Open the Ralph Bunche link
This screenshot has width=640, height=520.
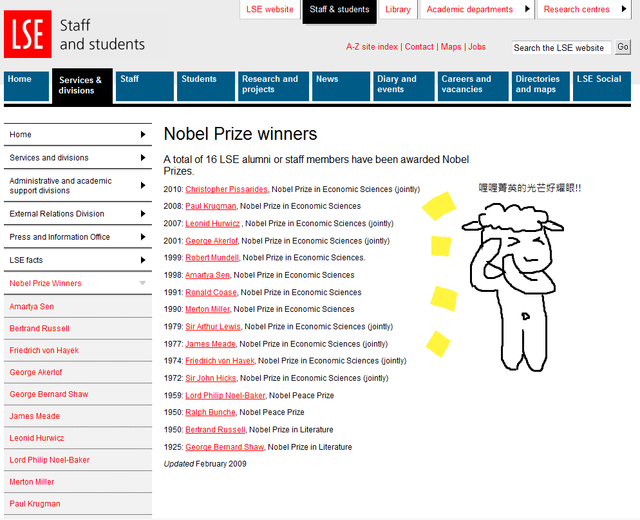coord(210,412)
